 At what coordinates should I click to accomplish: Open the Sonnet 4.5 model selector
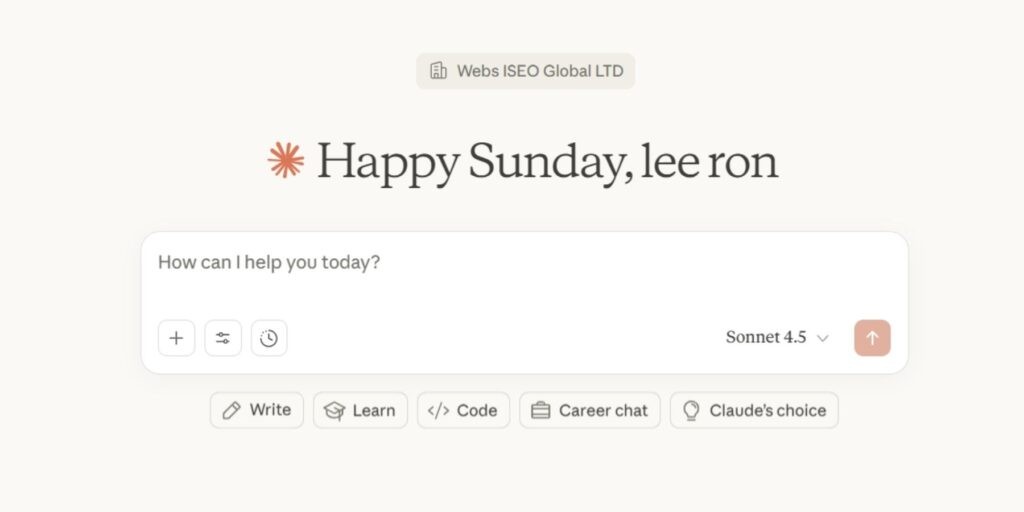point(767,338)
